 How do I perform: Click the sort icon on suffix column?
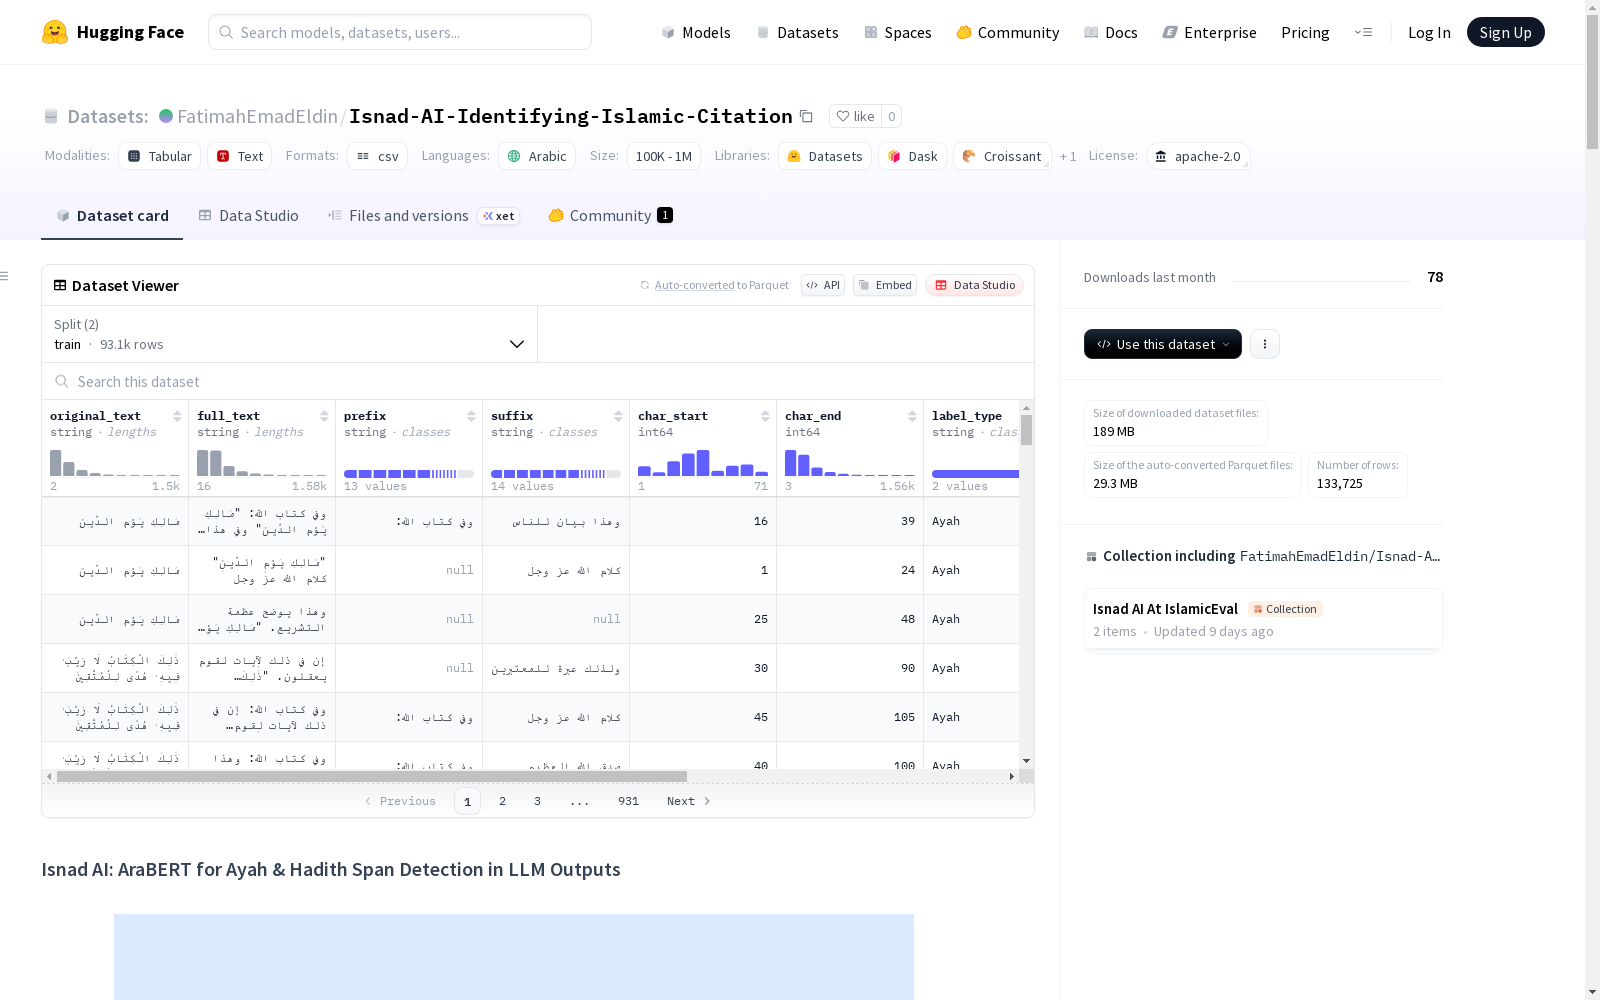[x=618, y=416]
